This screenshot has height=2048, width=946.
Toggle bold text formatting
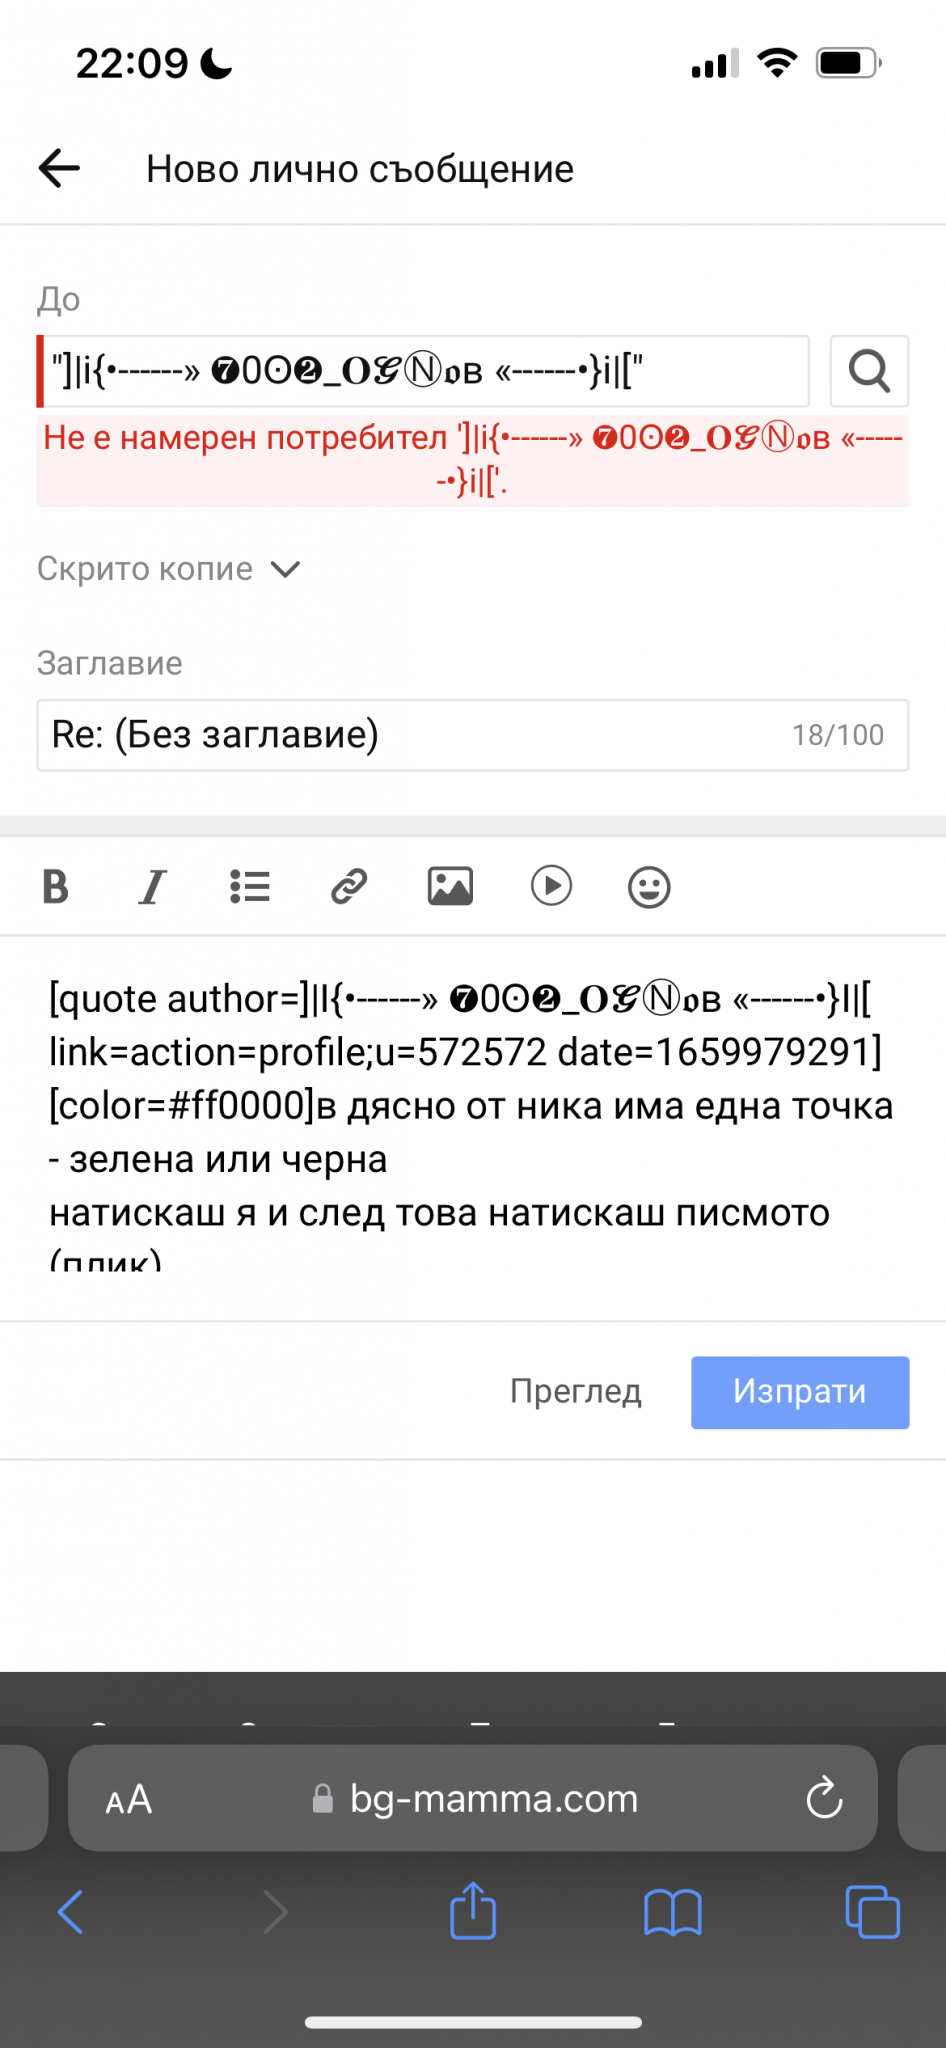(56, 886)
